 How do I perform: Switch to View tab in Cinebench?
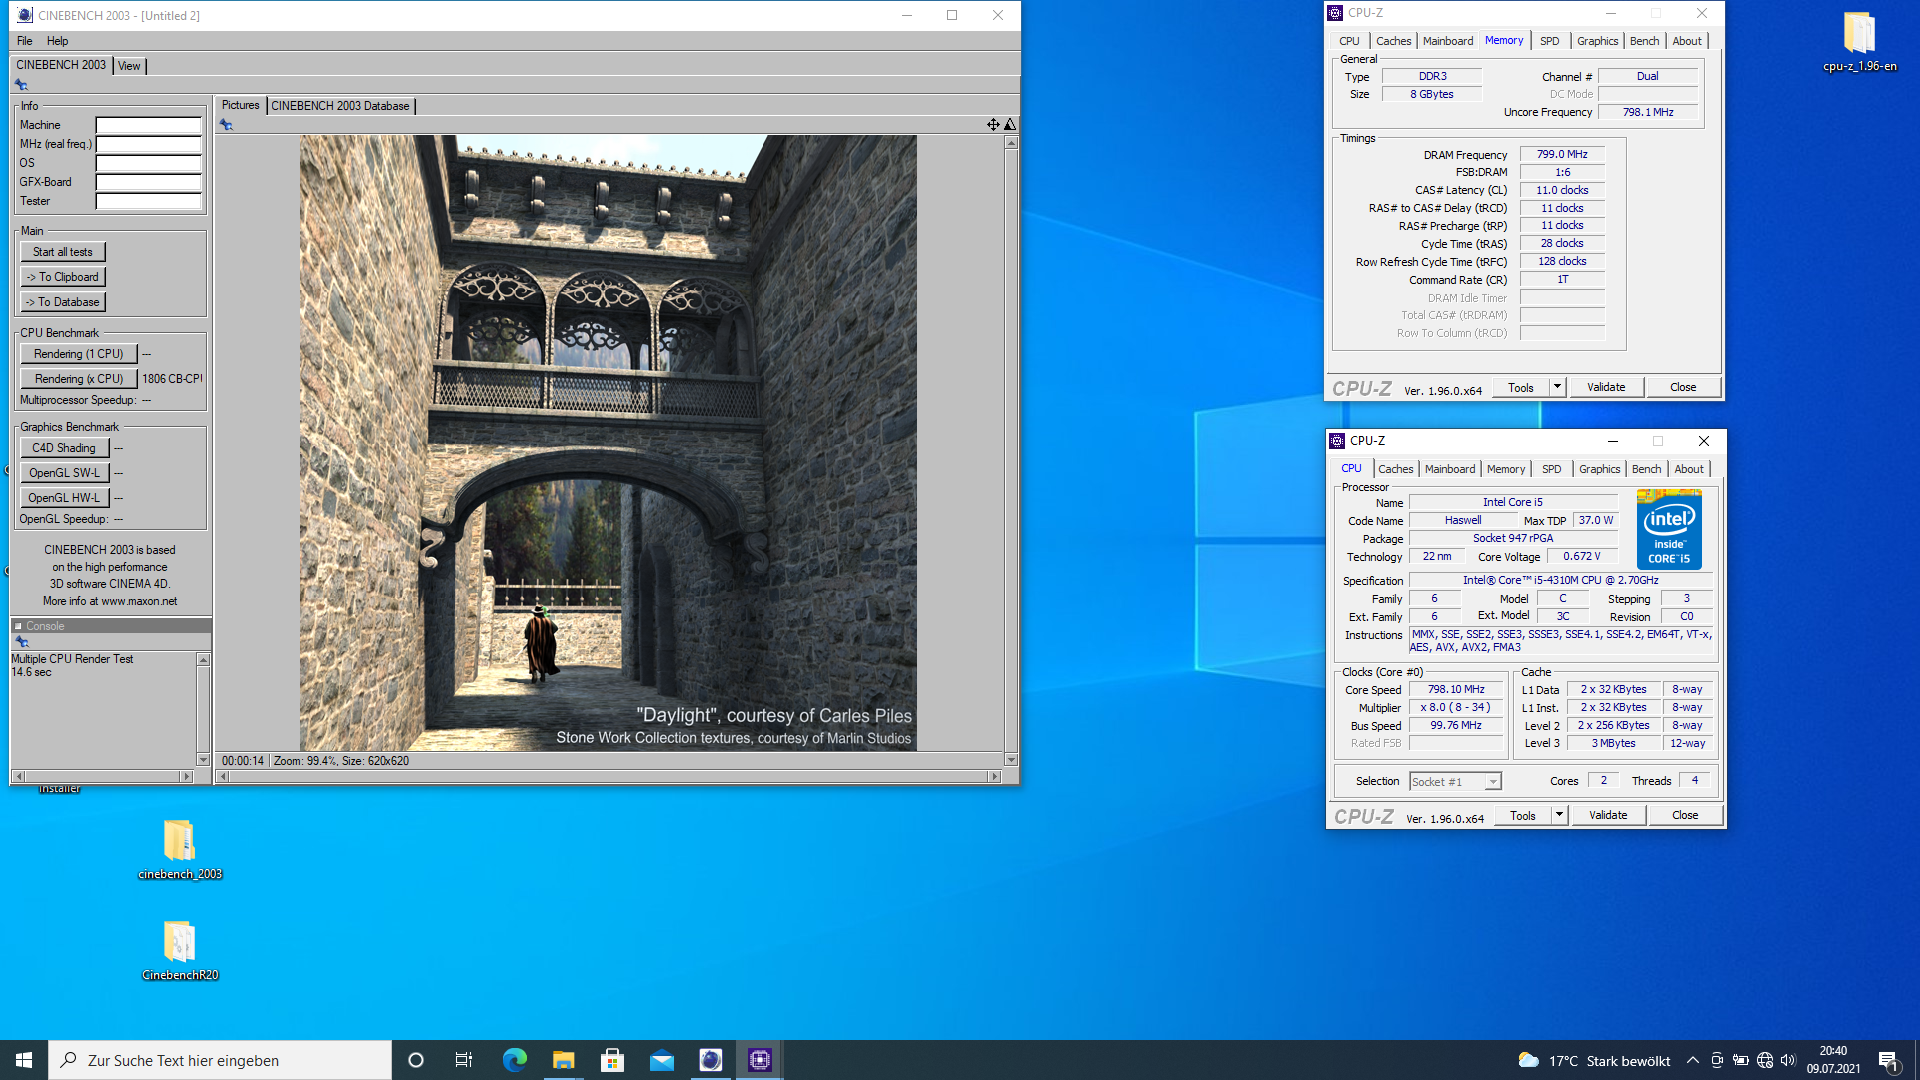point(129,66)
